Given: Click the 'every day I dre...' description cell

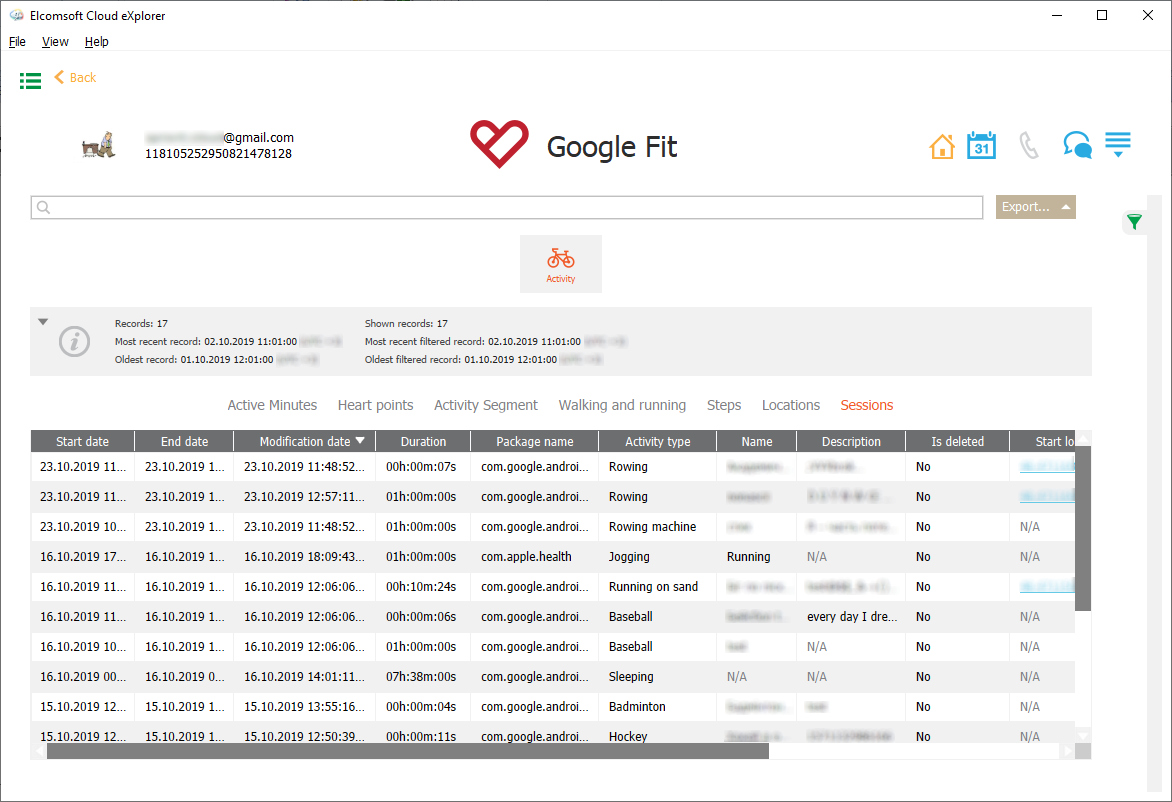Looking at the screenshot, I should [851, 617].
